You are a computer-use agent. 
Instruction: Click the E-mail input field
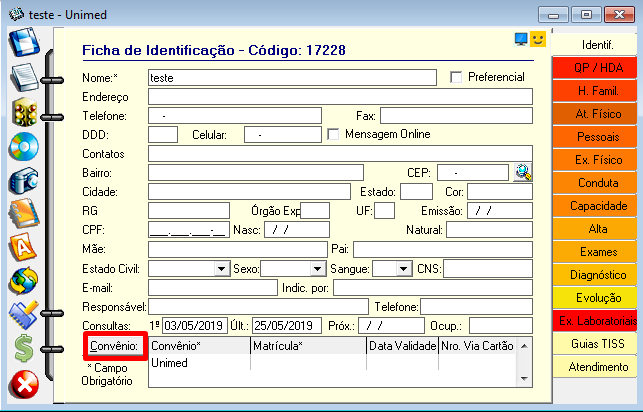point(213,288)
